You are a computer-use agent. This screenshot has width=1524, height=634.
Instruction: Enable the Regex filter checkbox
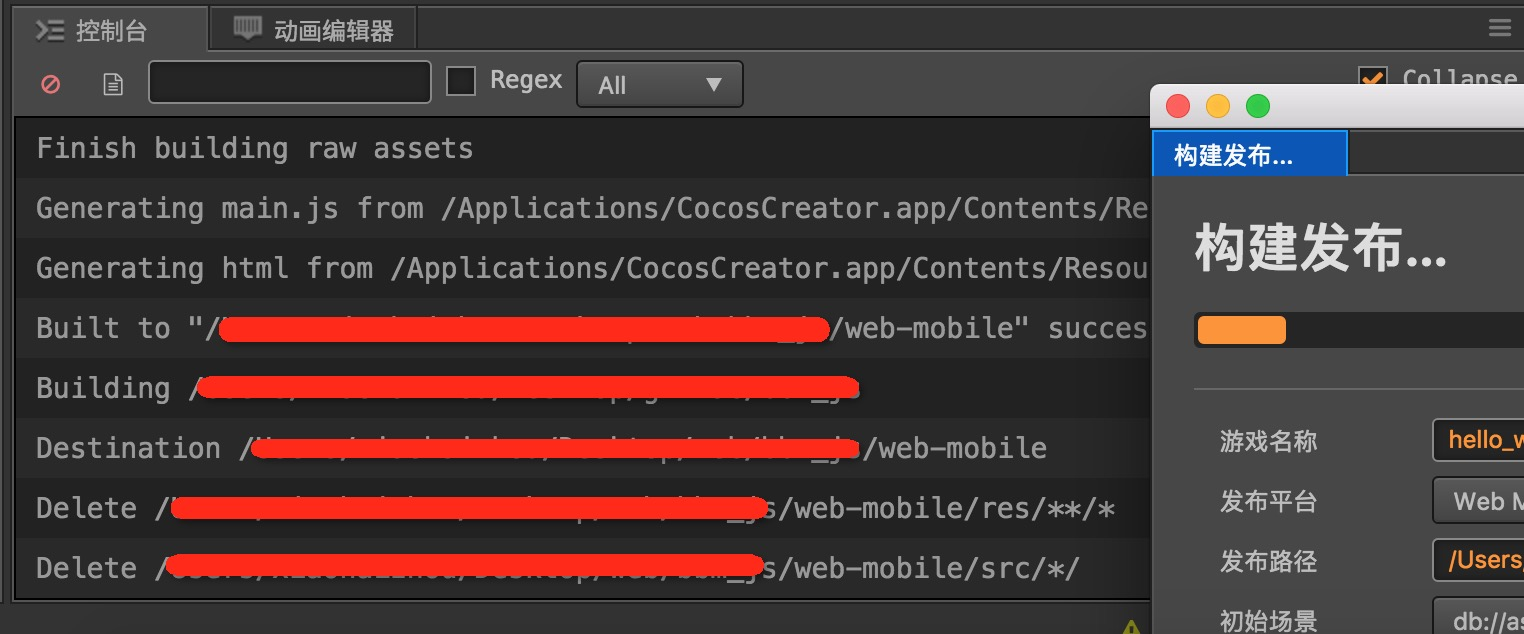[x=460, y=81]
